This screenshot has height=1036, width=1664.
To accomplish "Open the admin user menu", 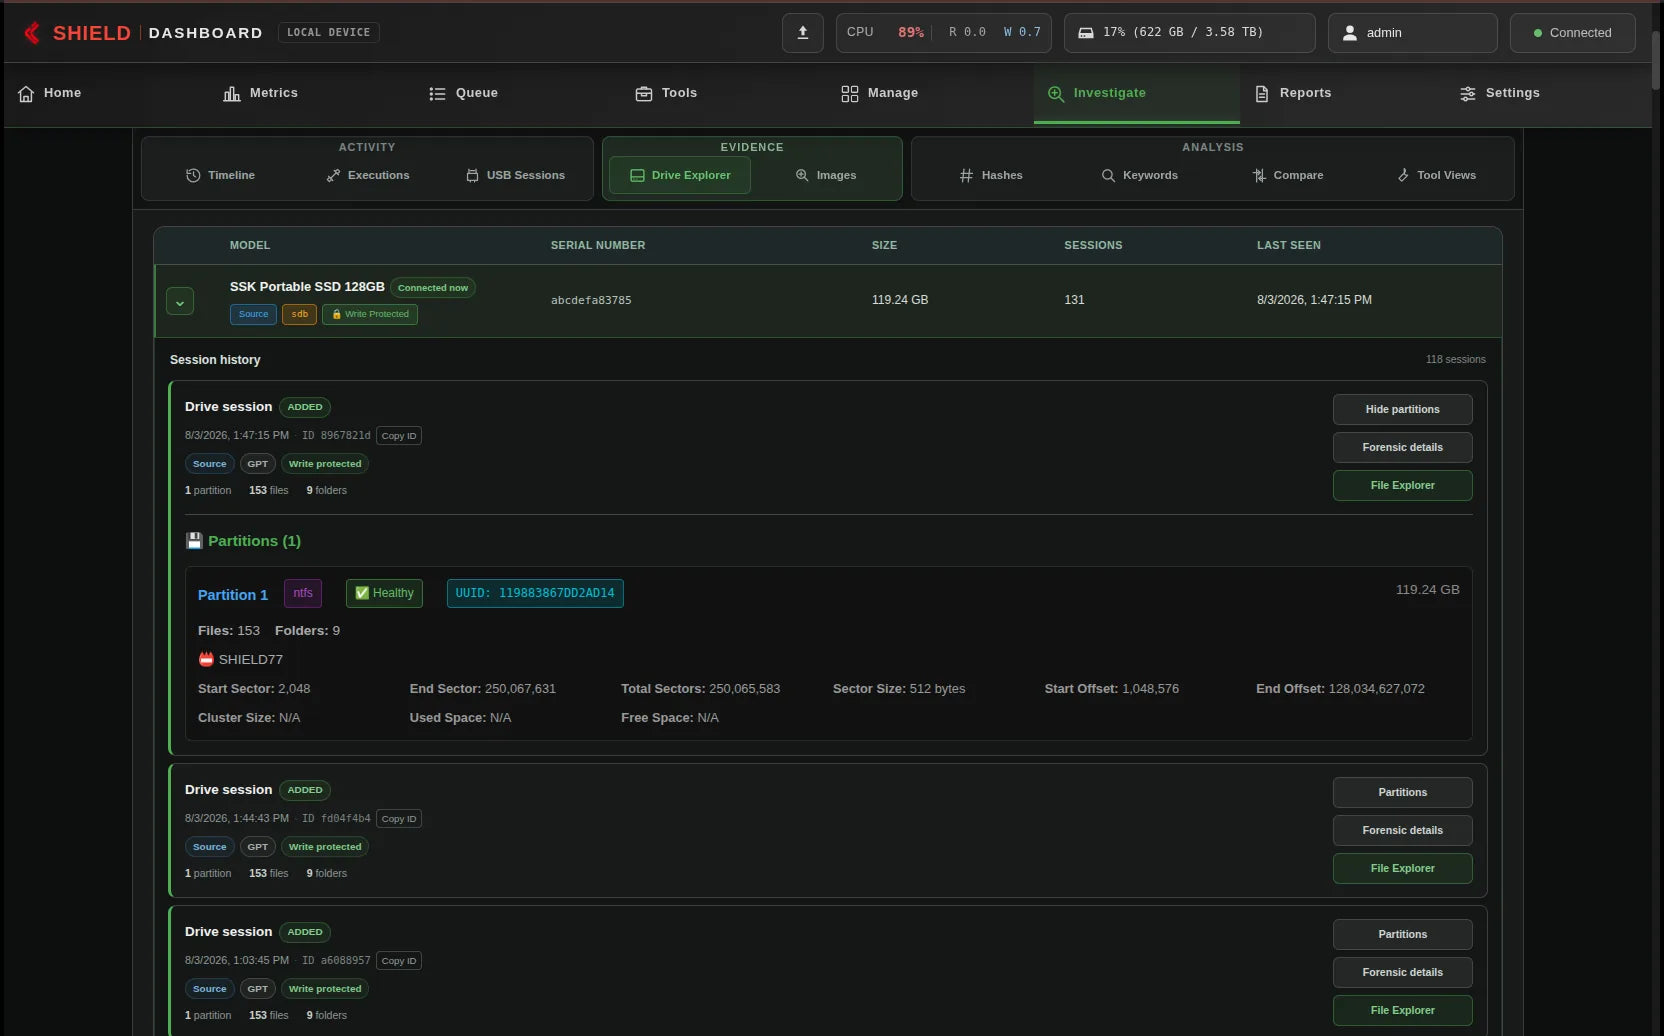I will click(1412, 33).
